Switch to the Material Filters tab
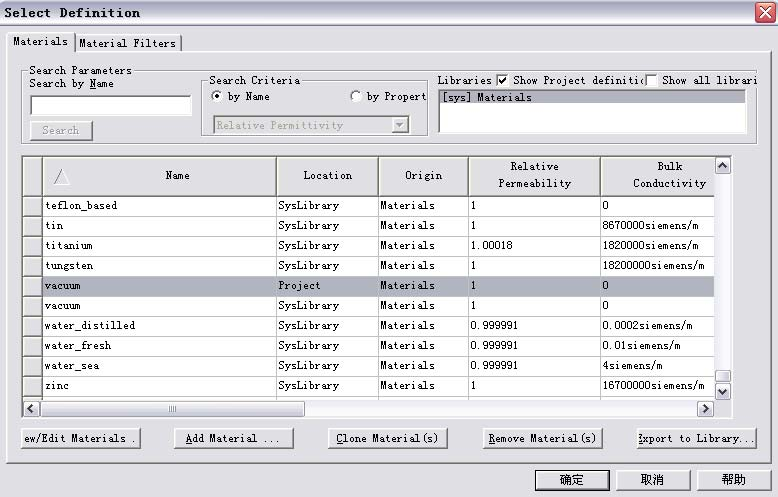778x497 pixels. tap(127, 43)
